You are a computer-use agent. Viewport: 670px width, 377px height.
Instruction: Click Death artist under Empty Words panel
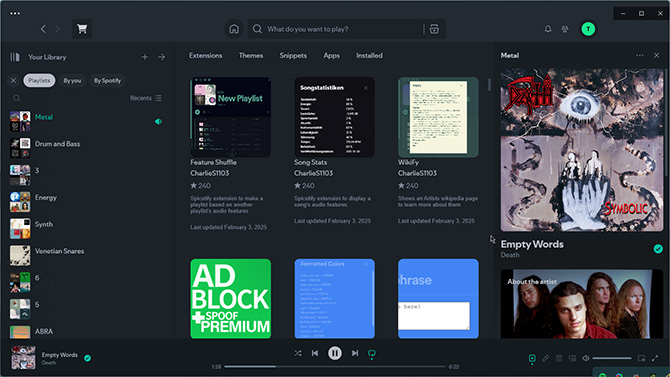point(510,255)
